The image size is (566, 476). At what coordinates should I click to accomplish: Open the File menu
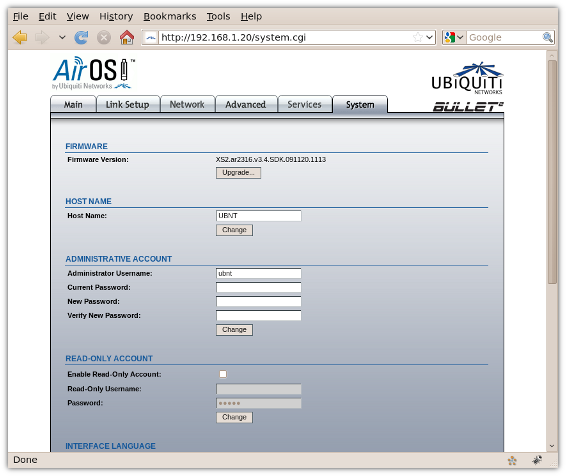(21, 16)
